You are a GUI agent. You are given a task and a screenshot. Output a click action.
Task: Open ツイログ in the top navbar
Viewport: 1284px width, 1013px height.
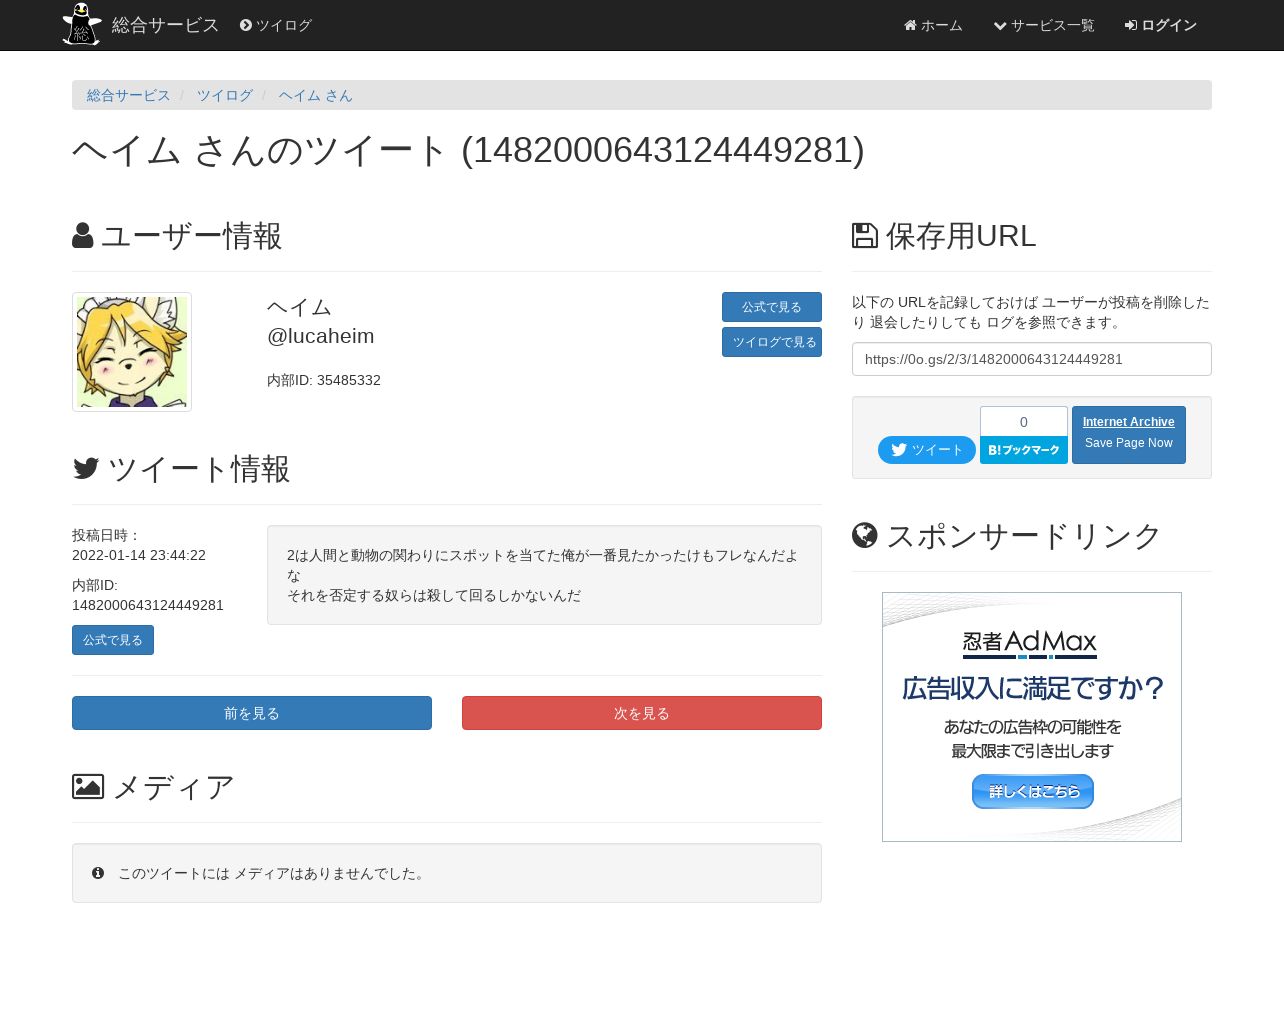(x=276, y=25)
